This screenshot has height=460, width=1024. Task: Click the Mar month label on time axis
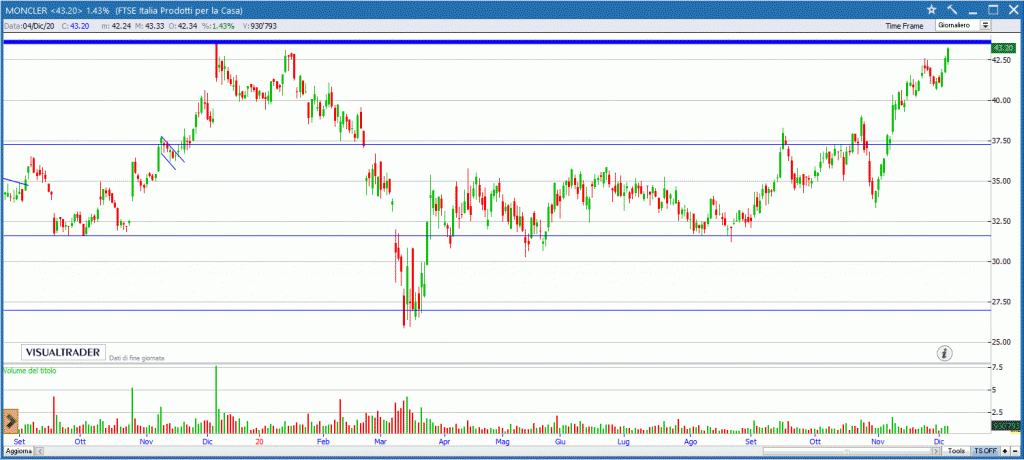click(381, 441)
